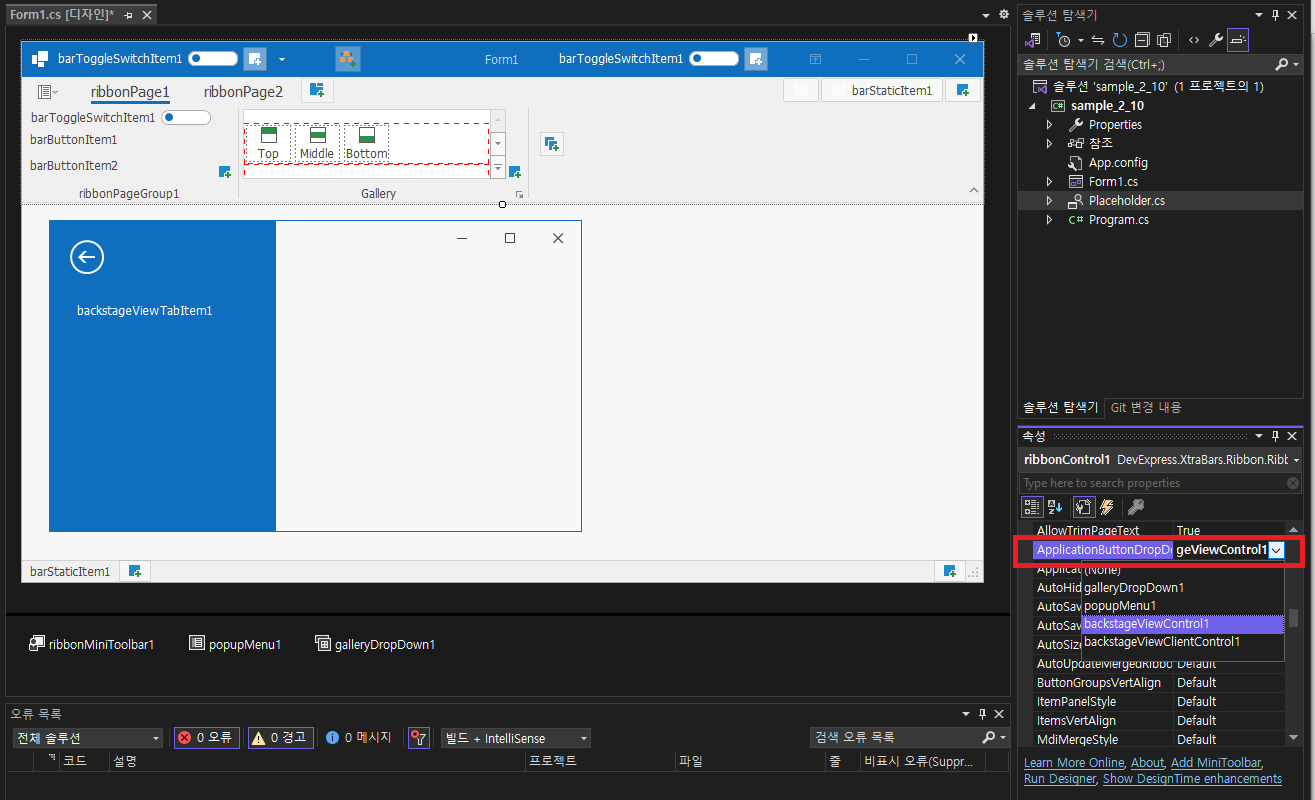Click add-item icon in ribbonPageGroup1

point(225,172)
